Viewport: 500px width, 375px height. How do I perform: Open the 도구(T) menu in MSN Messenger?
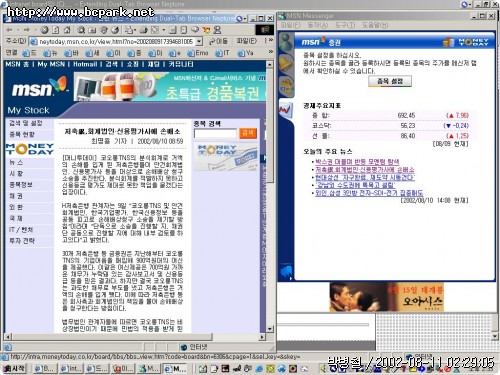tap(345, 25)
